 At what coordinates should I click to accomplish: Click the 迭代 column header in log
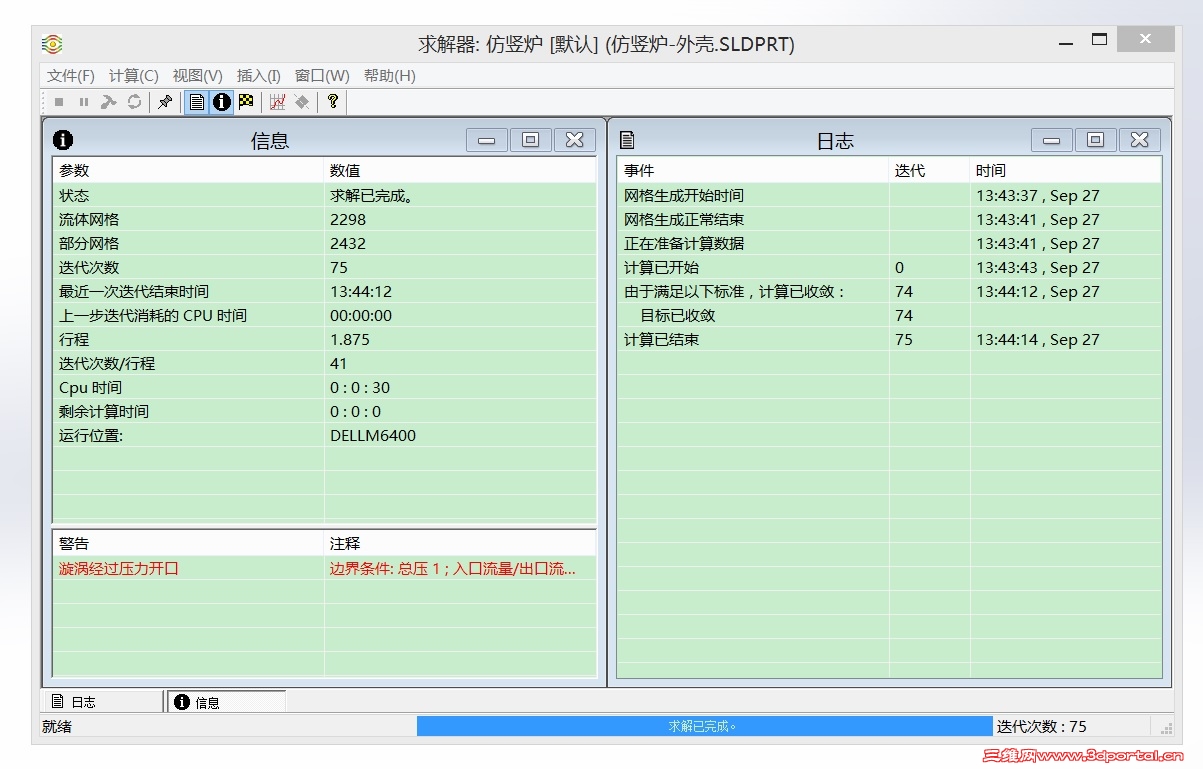click(x=930, y=171)
